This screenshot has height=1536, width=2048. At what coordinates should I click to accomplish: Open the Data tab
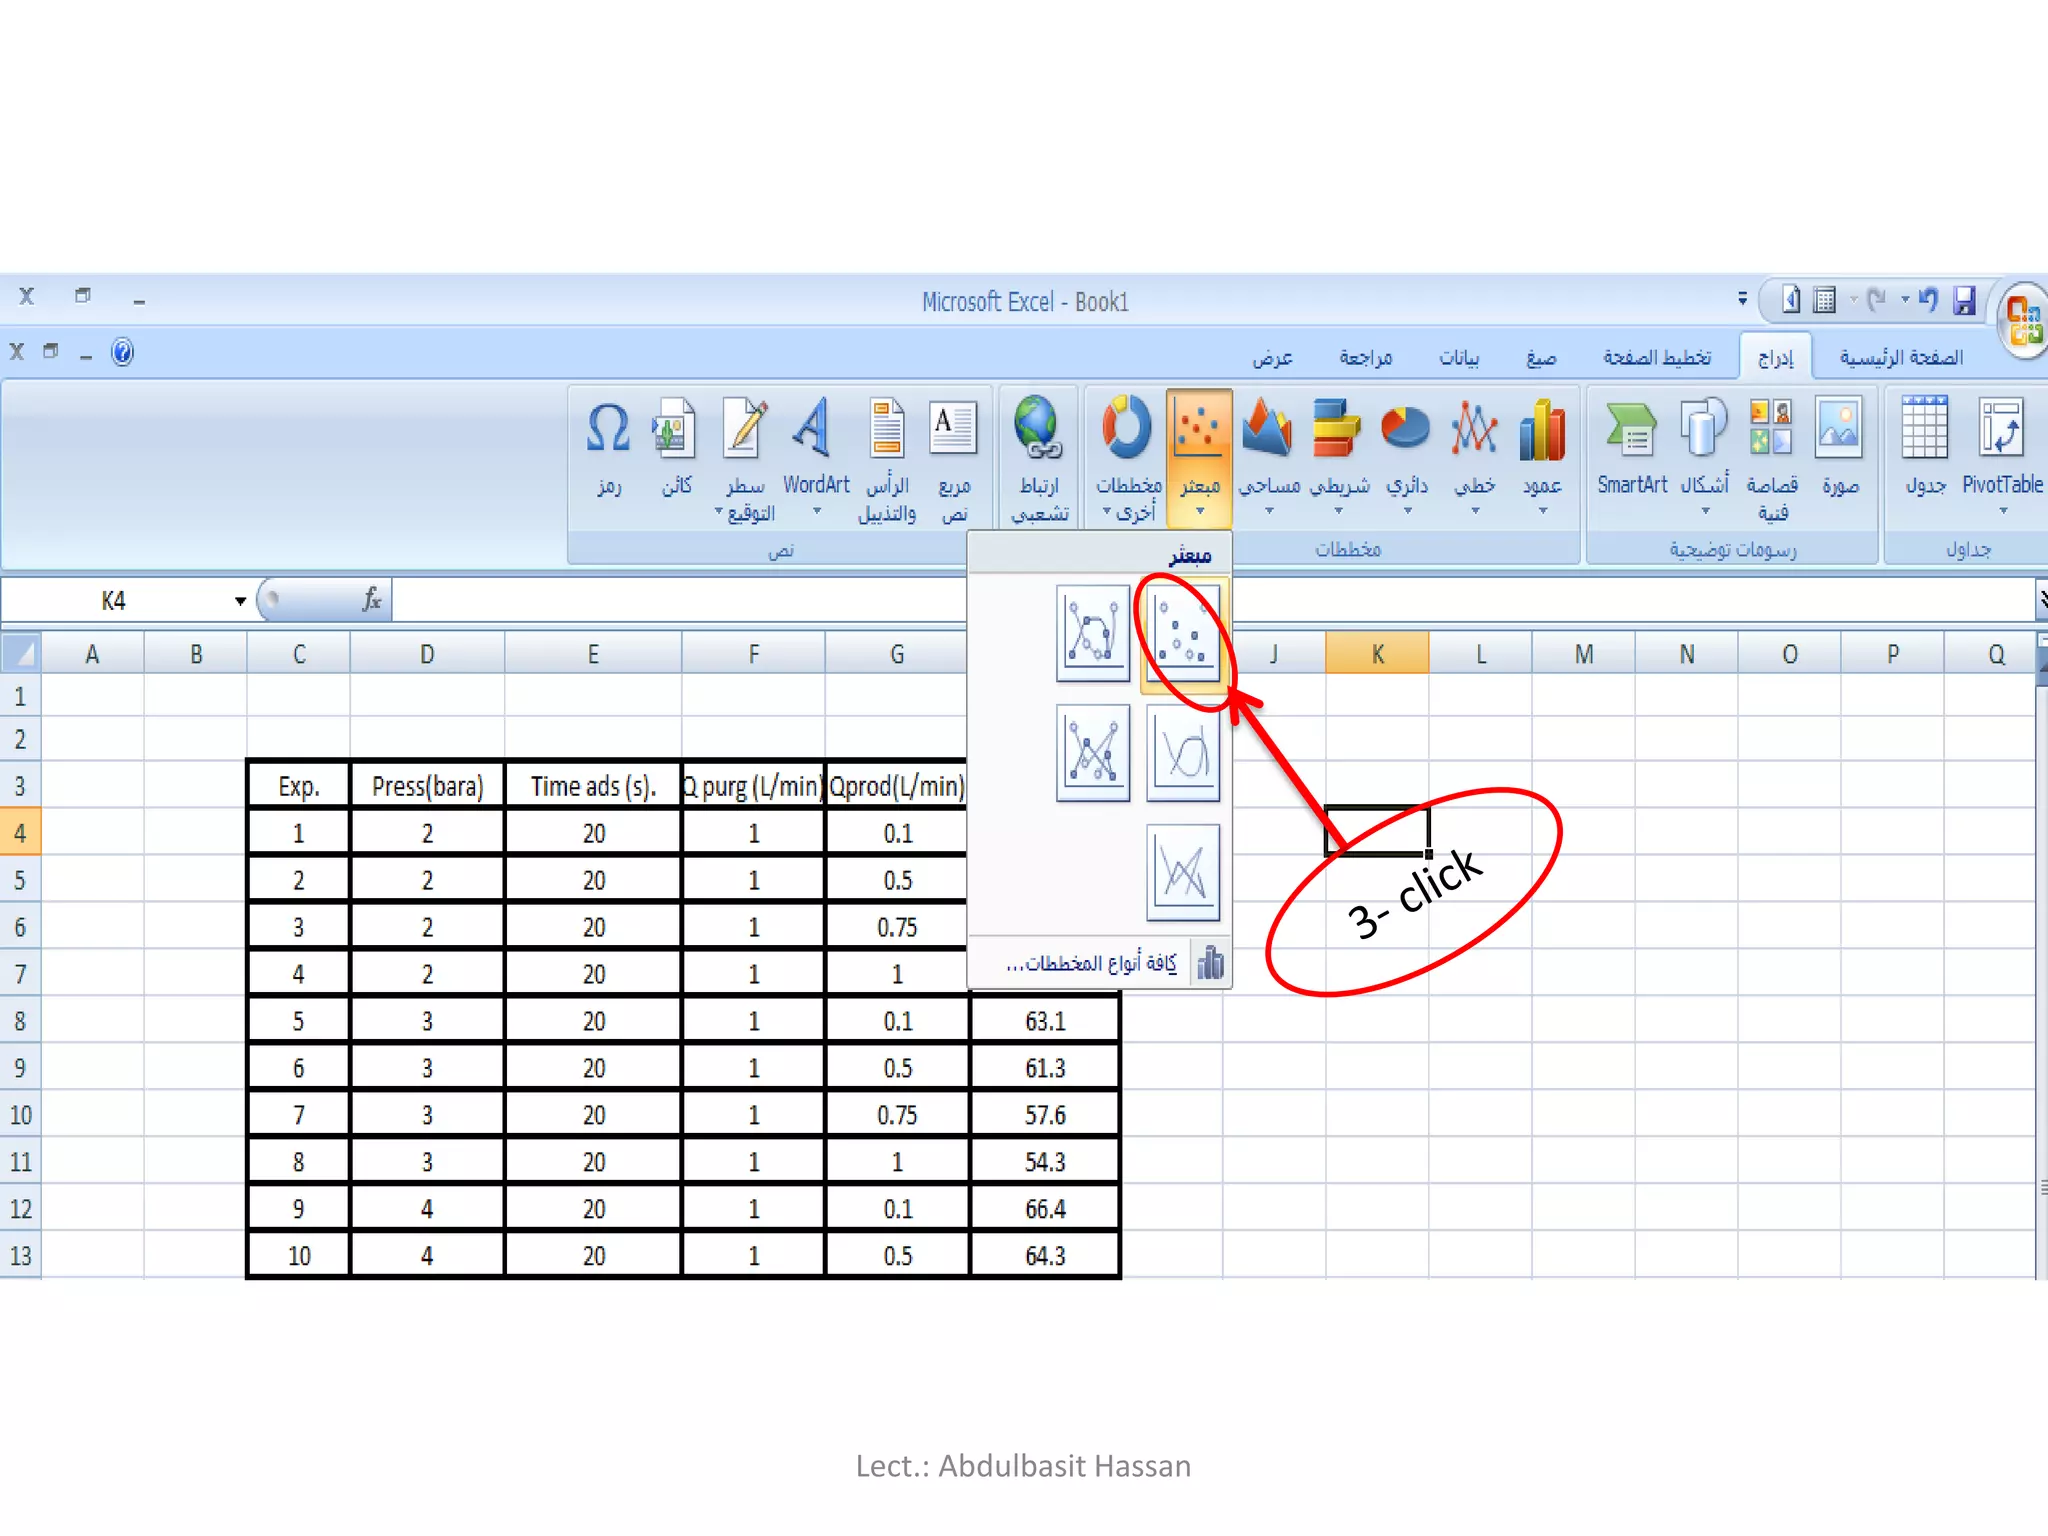coord(1459,358)
